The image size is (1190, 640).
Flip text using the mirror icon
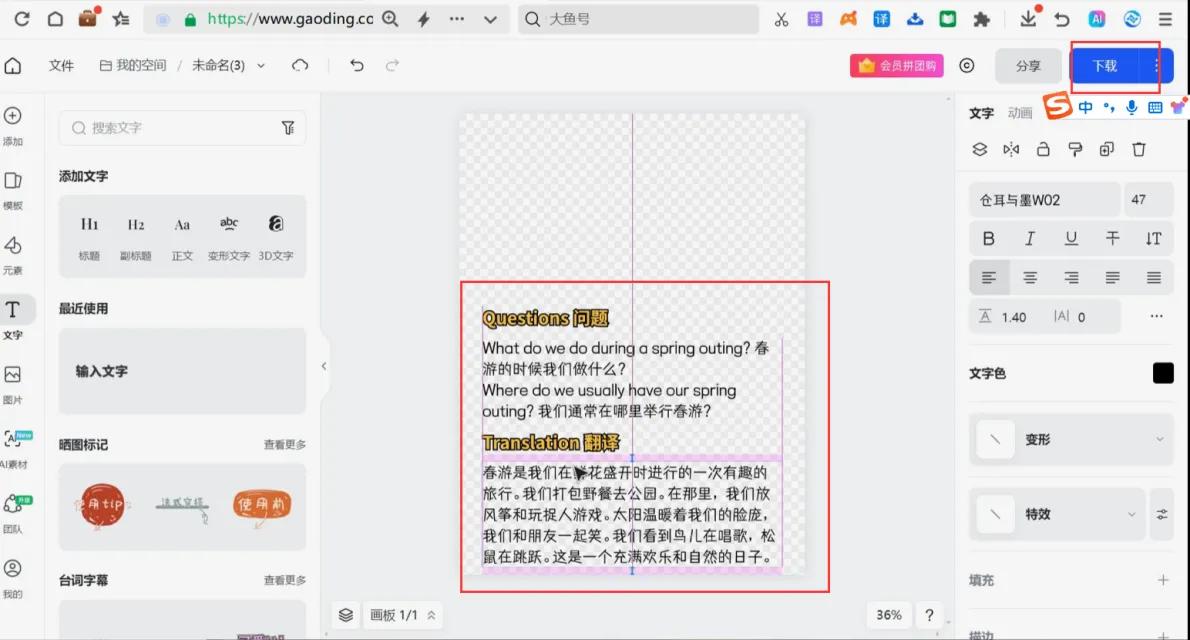click(1011, 149)
